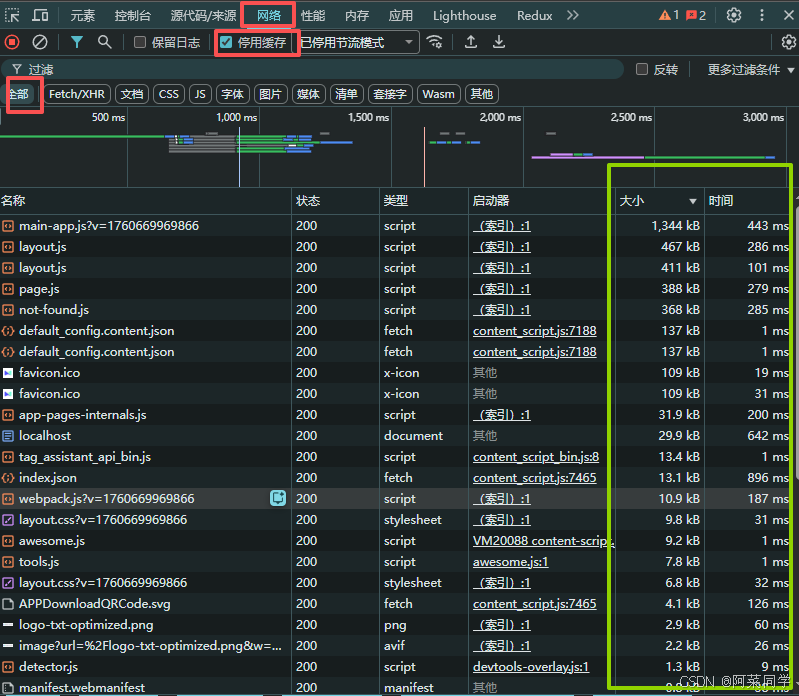The width and height of the screenshot is (799, 696).
Task: Expand 更多过滤条件 dropdown
Action: [x=751, y=70]
